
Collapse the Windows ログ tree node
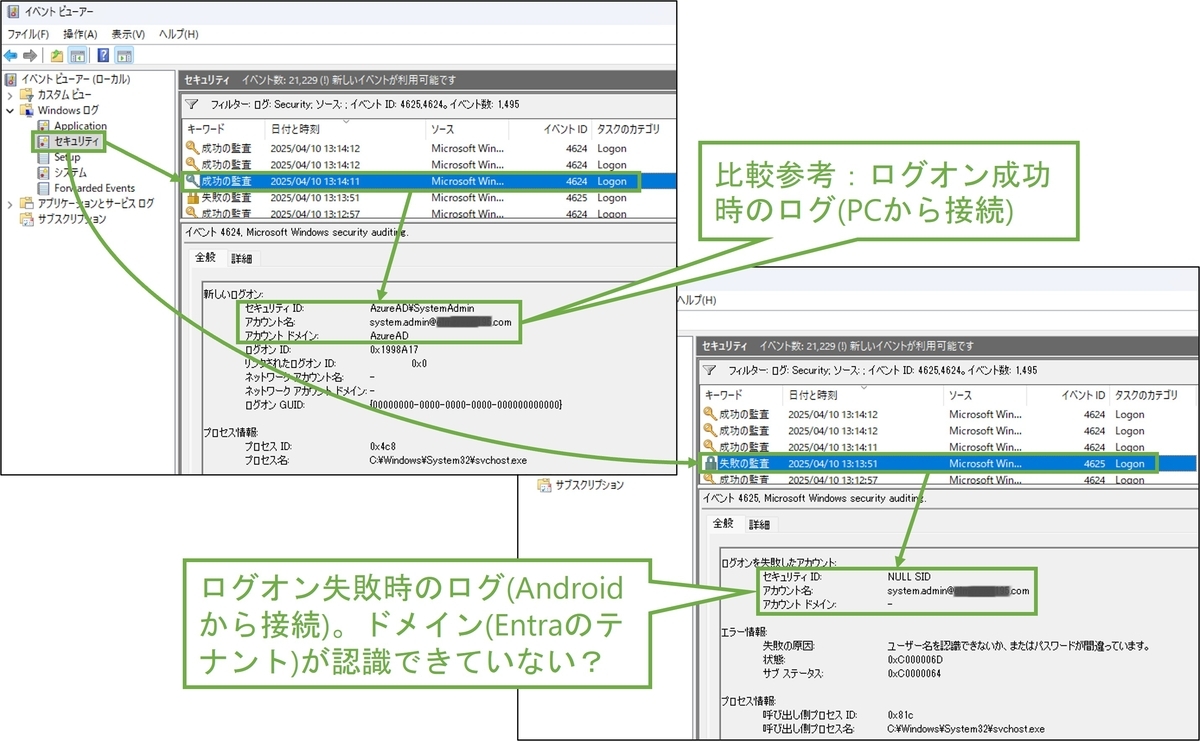click(x=10, y=110)
